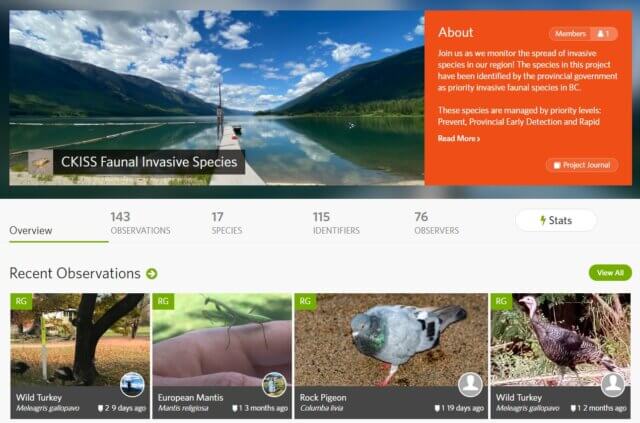Click RG badge on European Mantis photo
The width and height of the screenshot is (640, 423).
[x=163, y=301]
